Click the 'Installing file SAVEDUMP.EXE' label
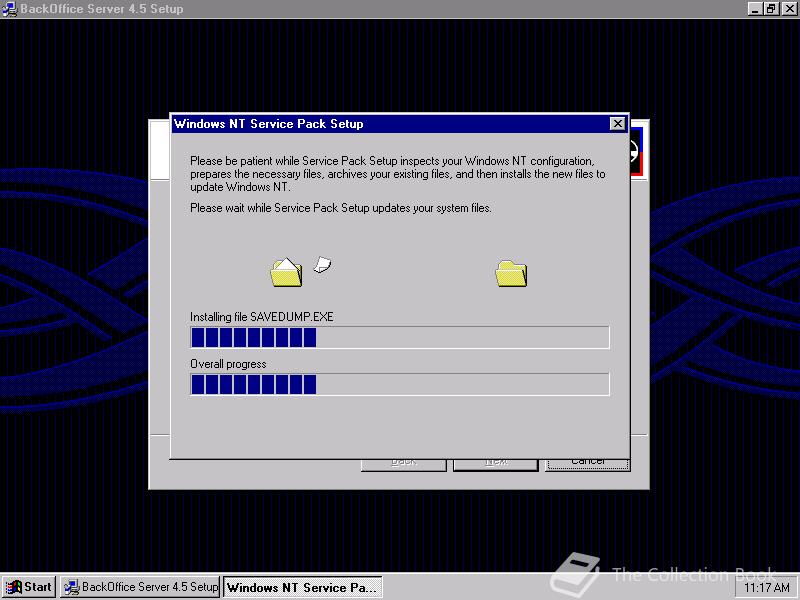This screenshot has height=600, width=800. (262, 317)
